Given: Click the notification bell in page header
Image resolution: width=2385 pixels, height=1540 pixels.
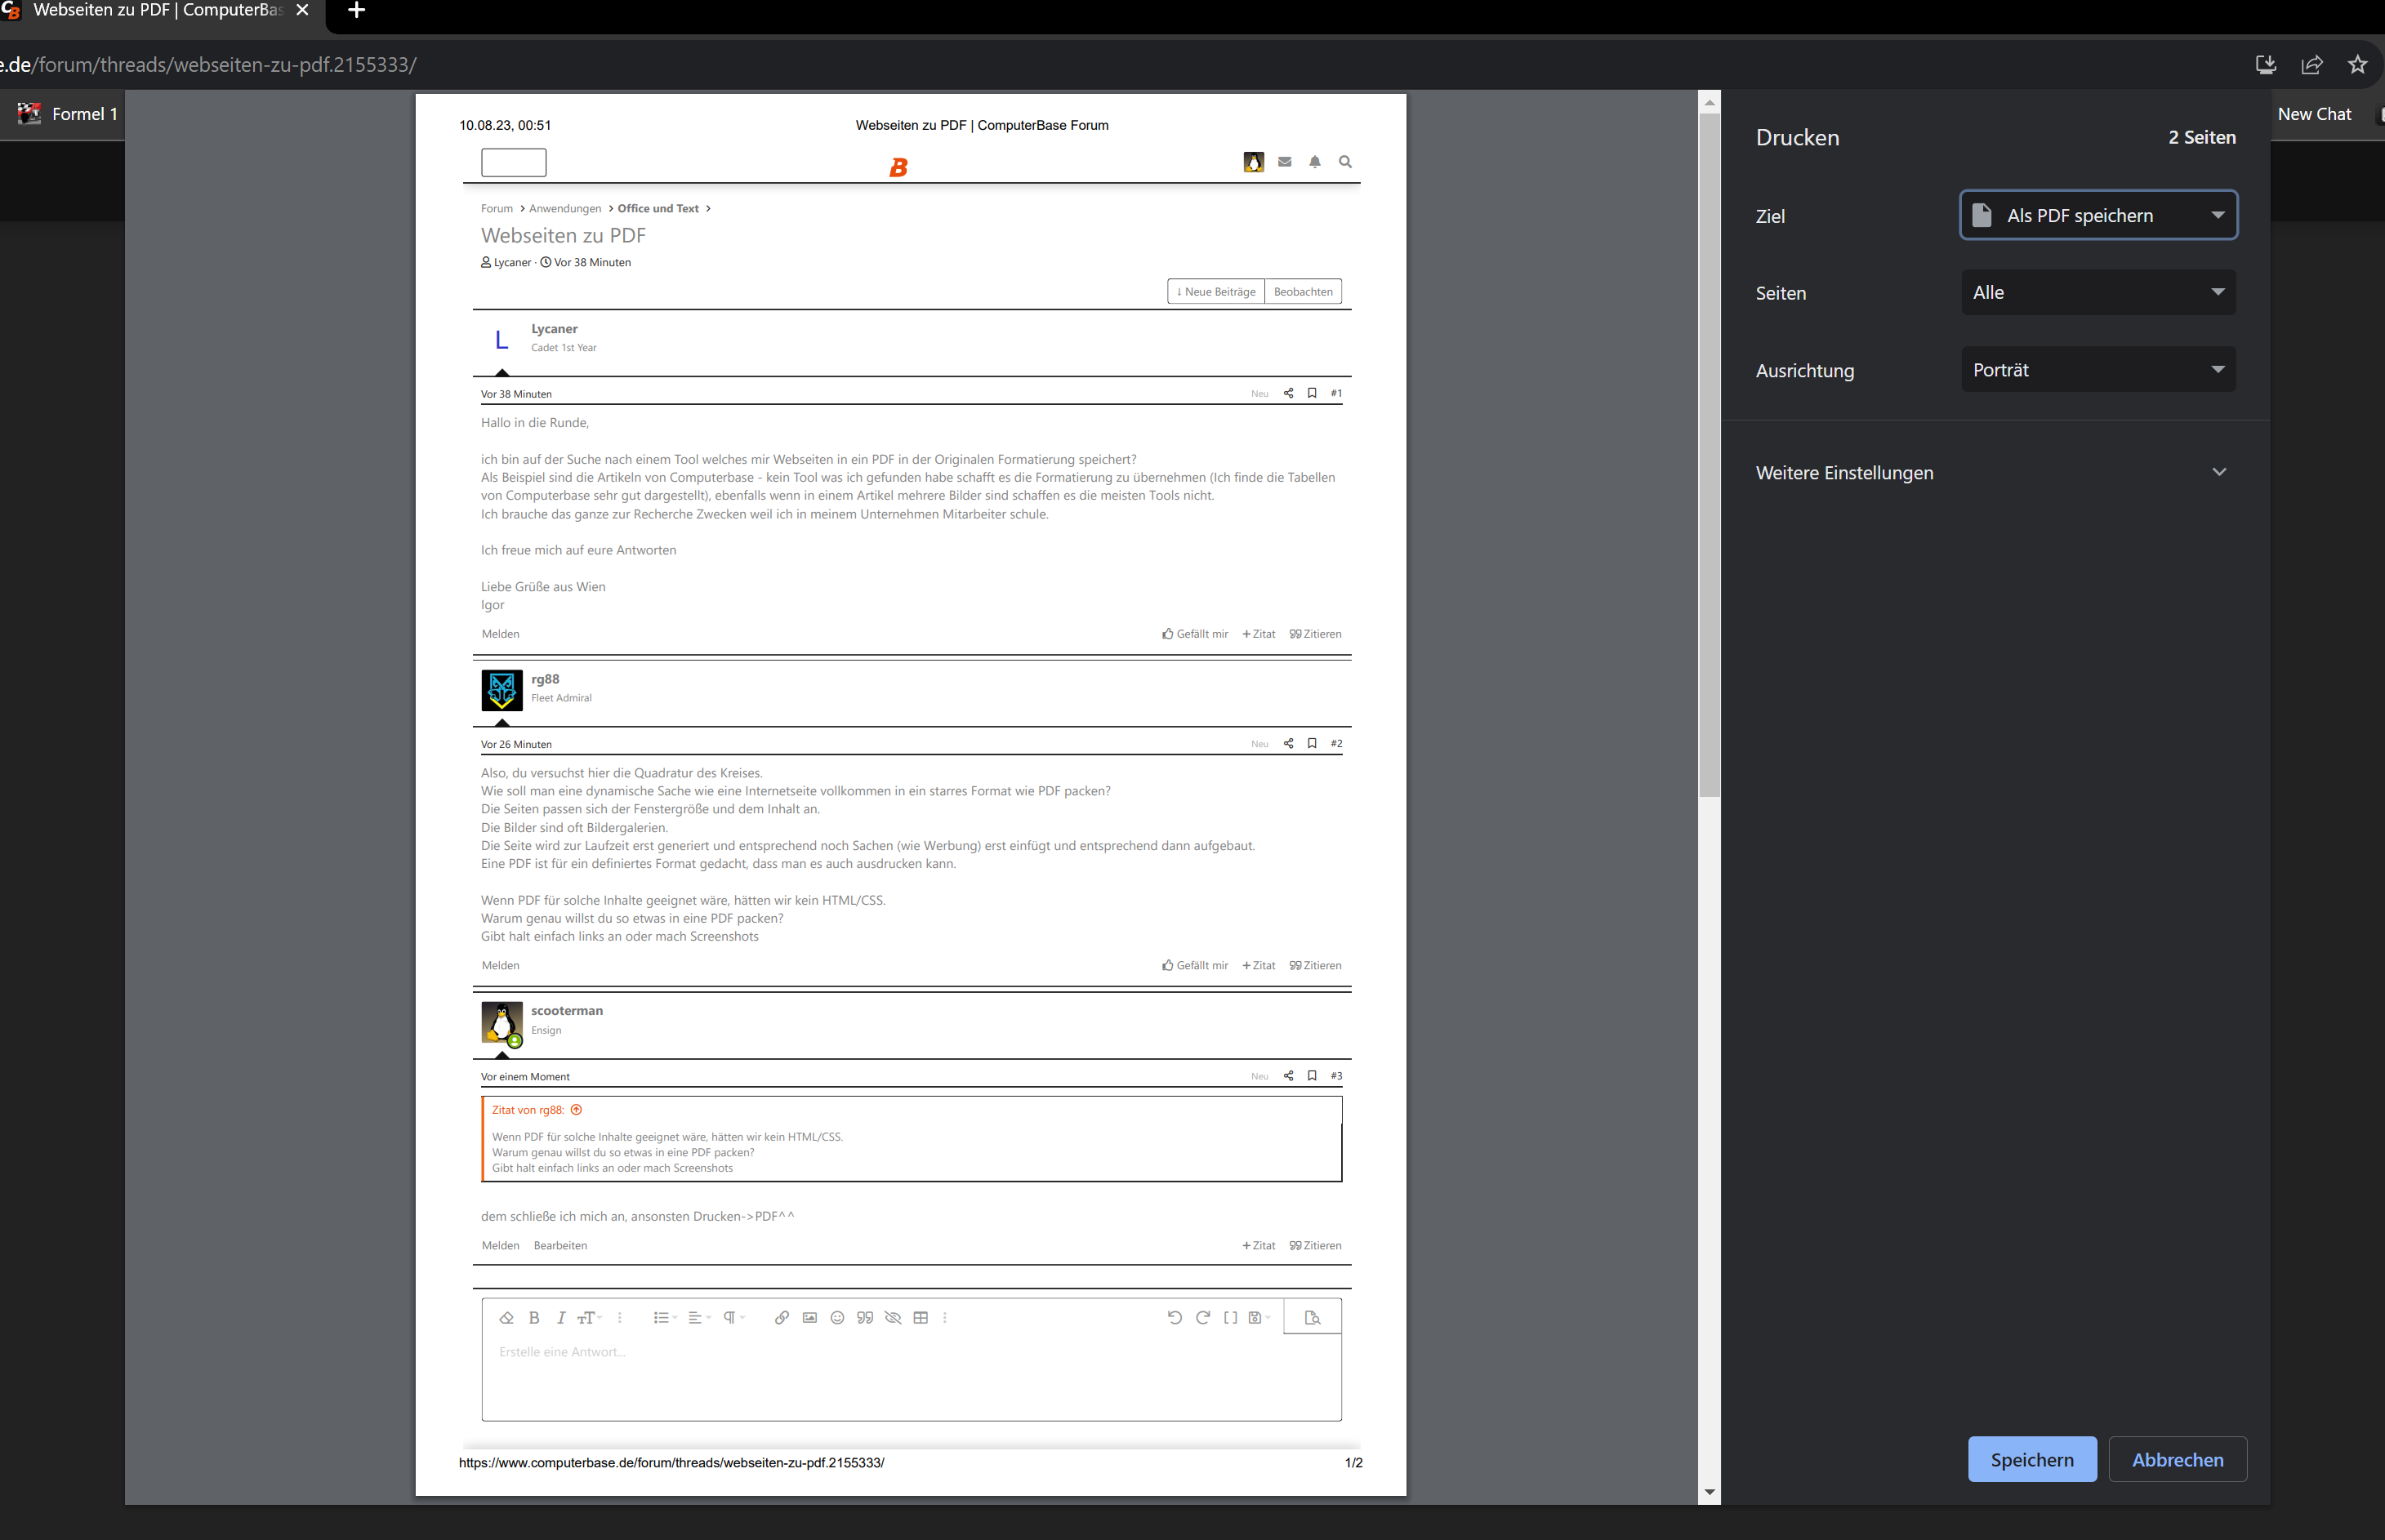Looking at the screenshot, I should tap(1314, 162).
